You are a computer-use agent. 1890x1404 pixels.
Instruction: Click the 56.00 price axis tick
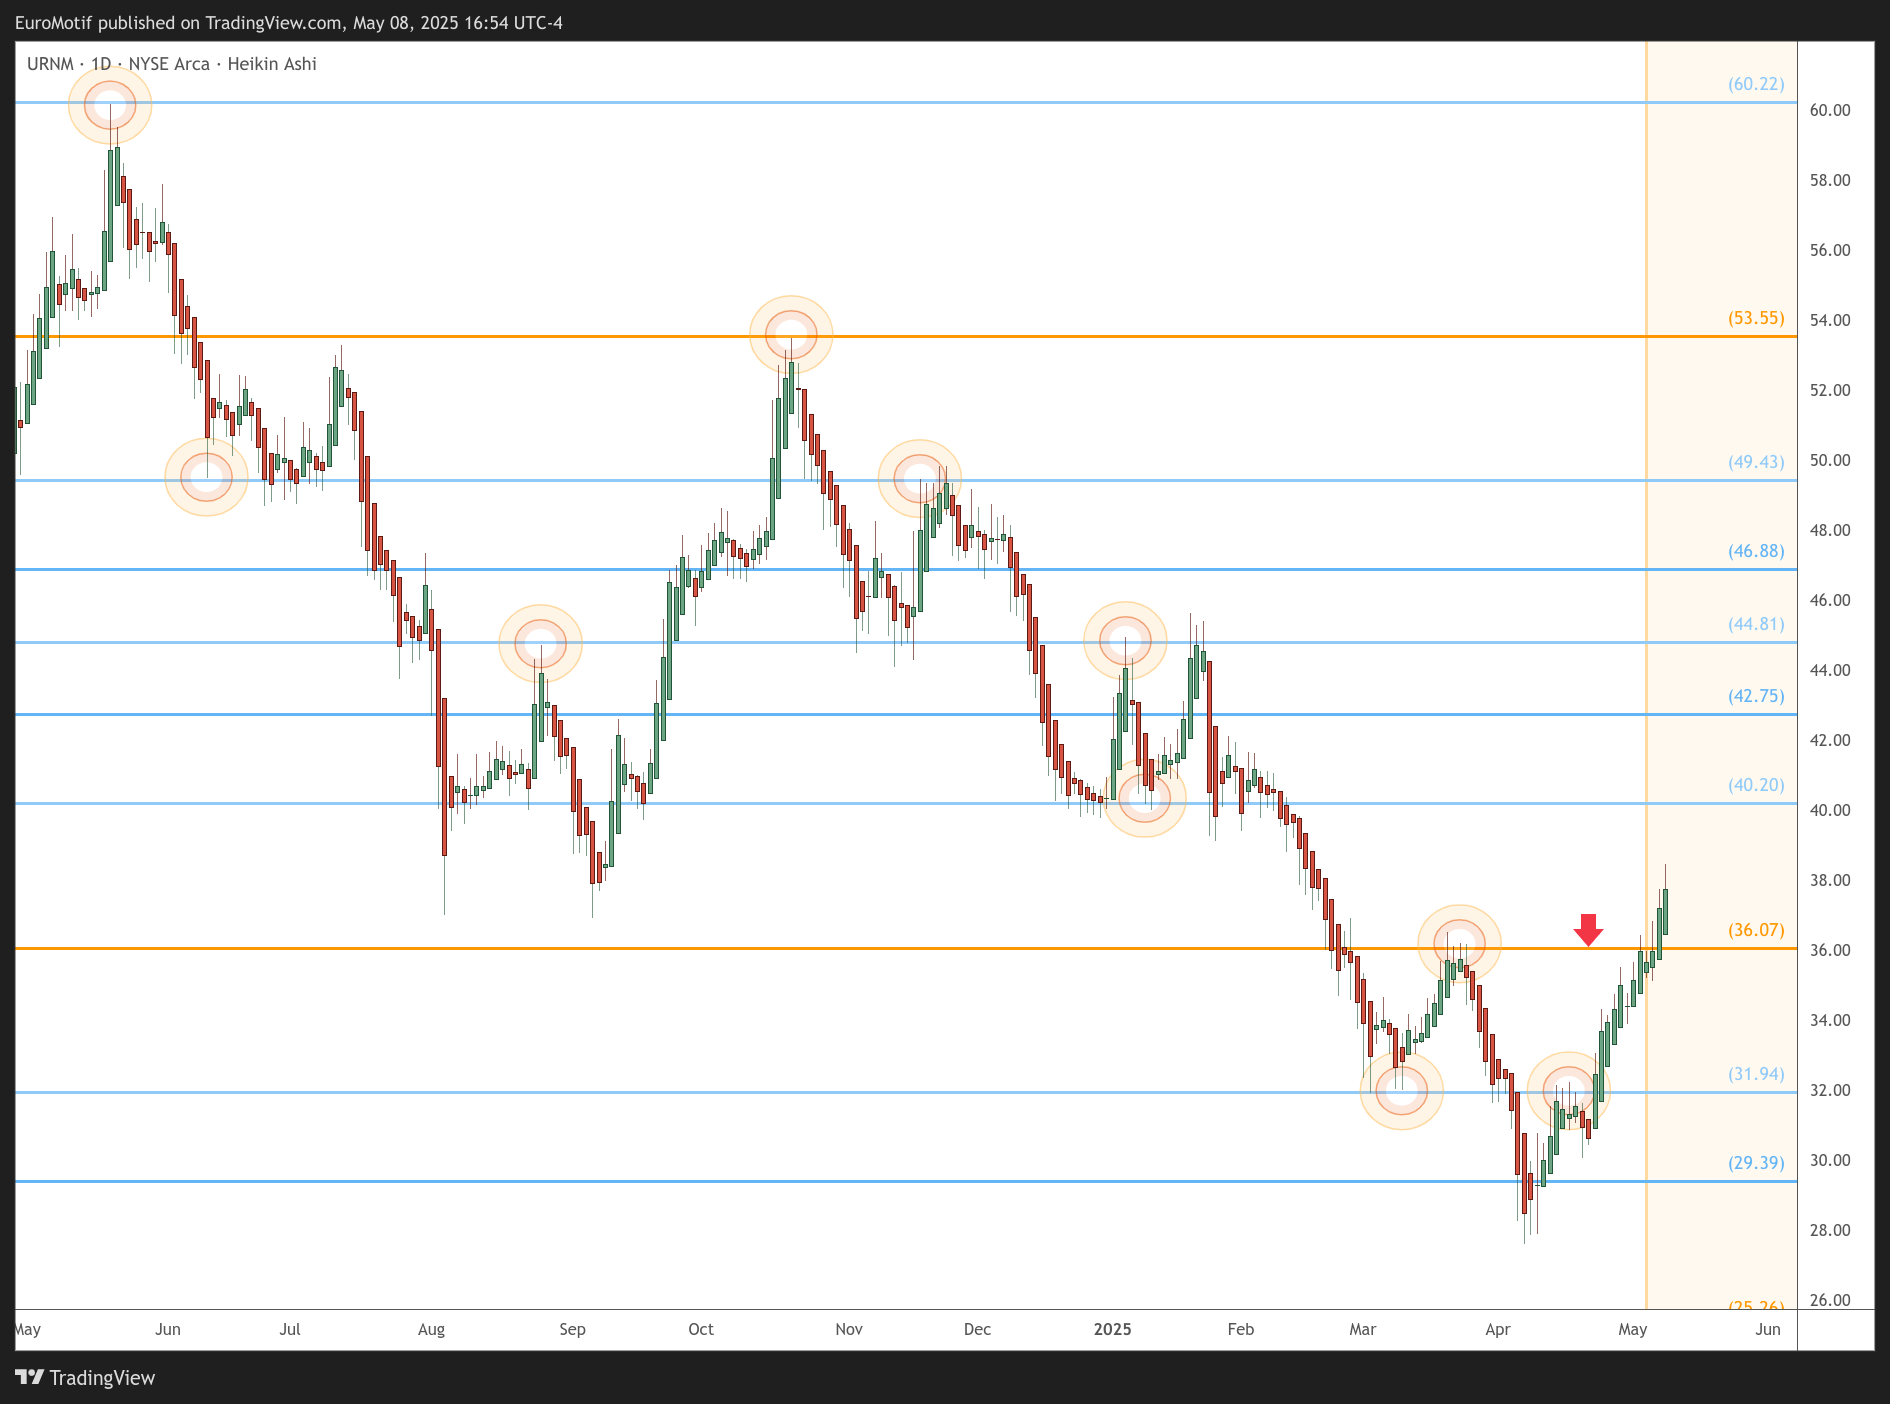[x=1830, y=250]
